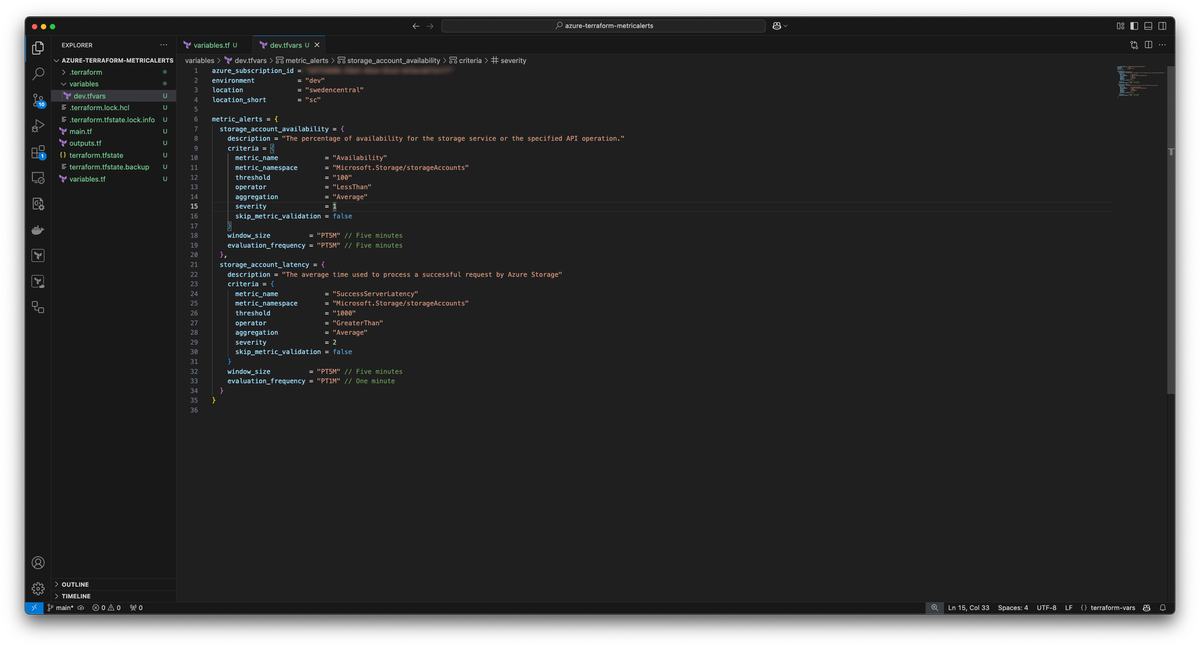
Task: Switch to the variables.tf tab
Action: [x=213, y=44]
